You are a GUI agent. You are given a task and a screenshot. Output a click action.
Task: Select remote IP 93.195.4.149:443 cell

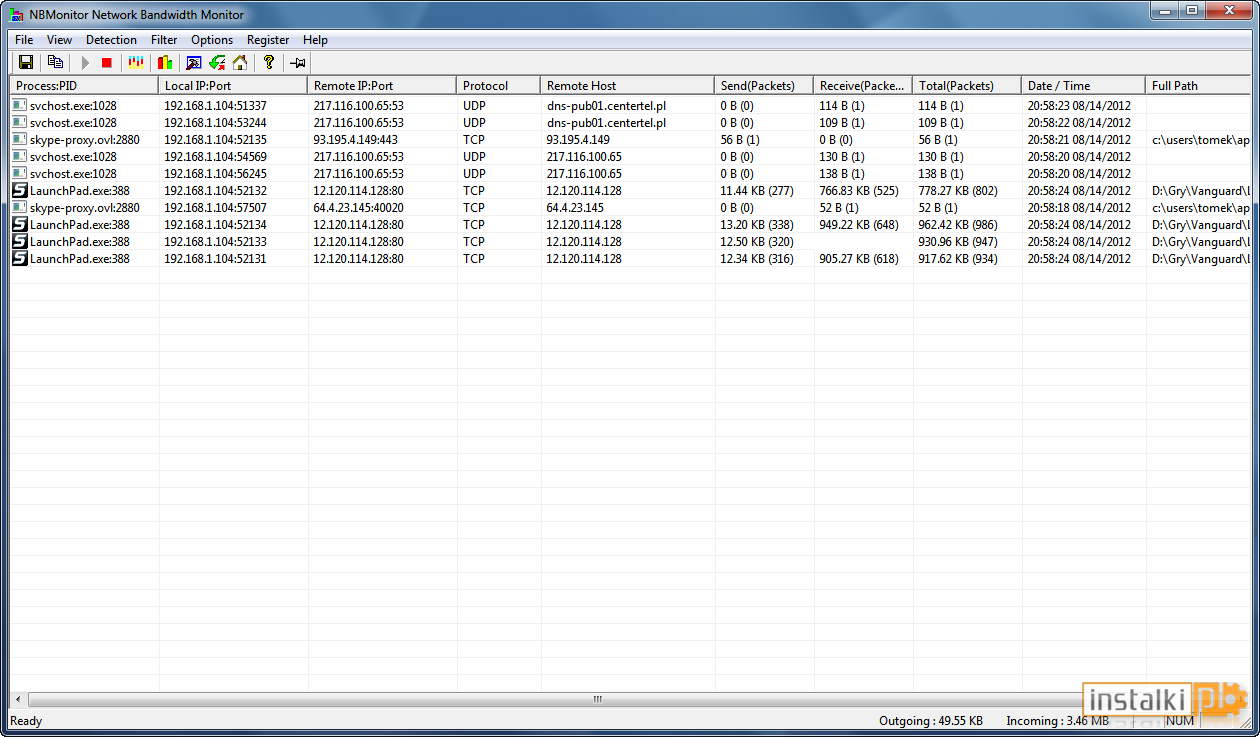[x=355, y=140]
